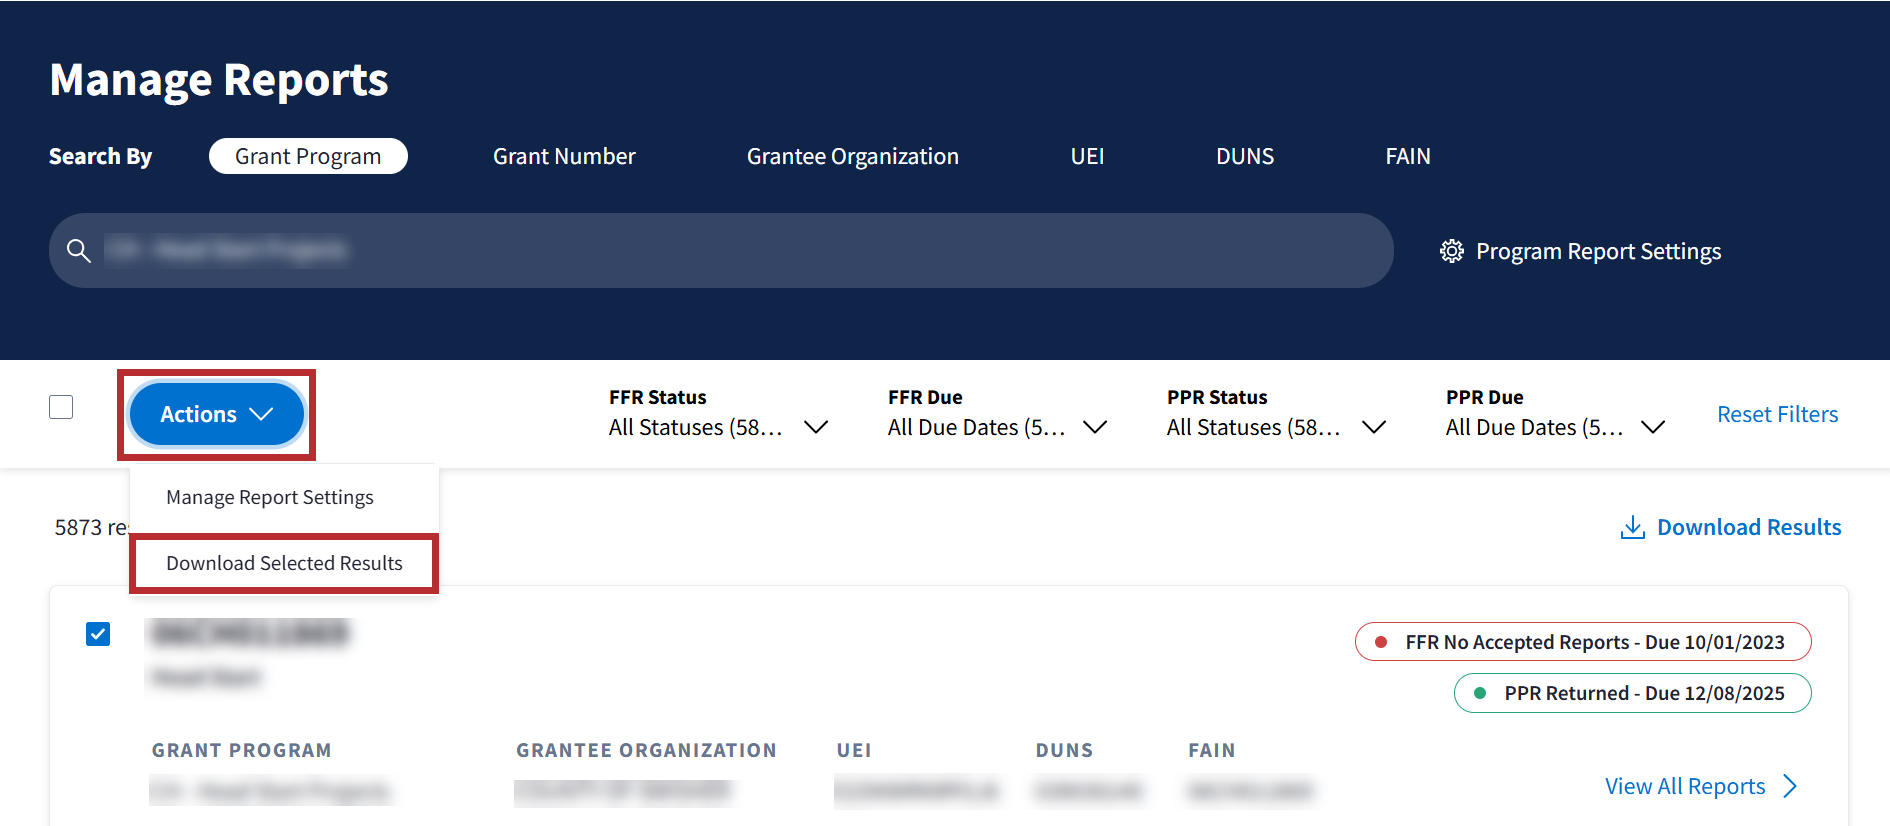Collapse the Actions dropdown button
Image resolution: width=1890 pixels, height=826 pixels.
pyautogui.click(x=216, y=414)
